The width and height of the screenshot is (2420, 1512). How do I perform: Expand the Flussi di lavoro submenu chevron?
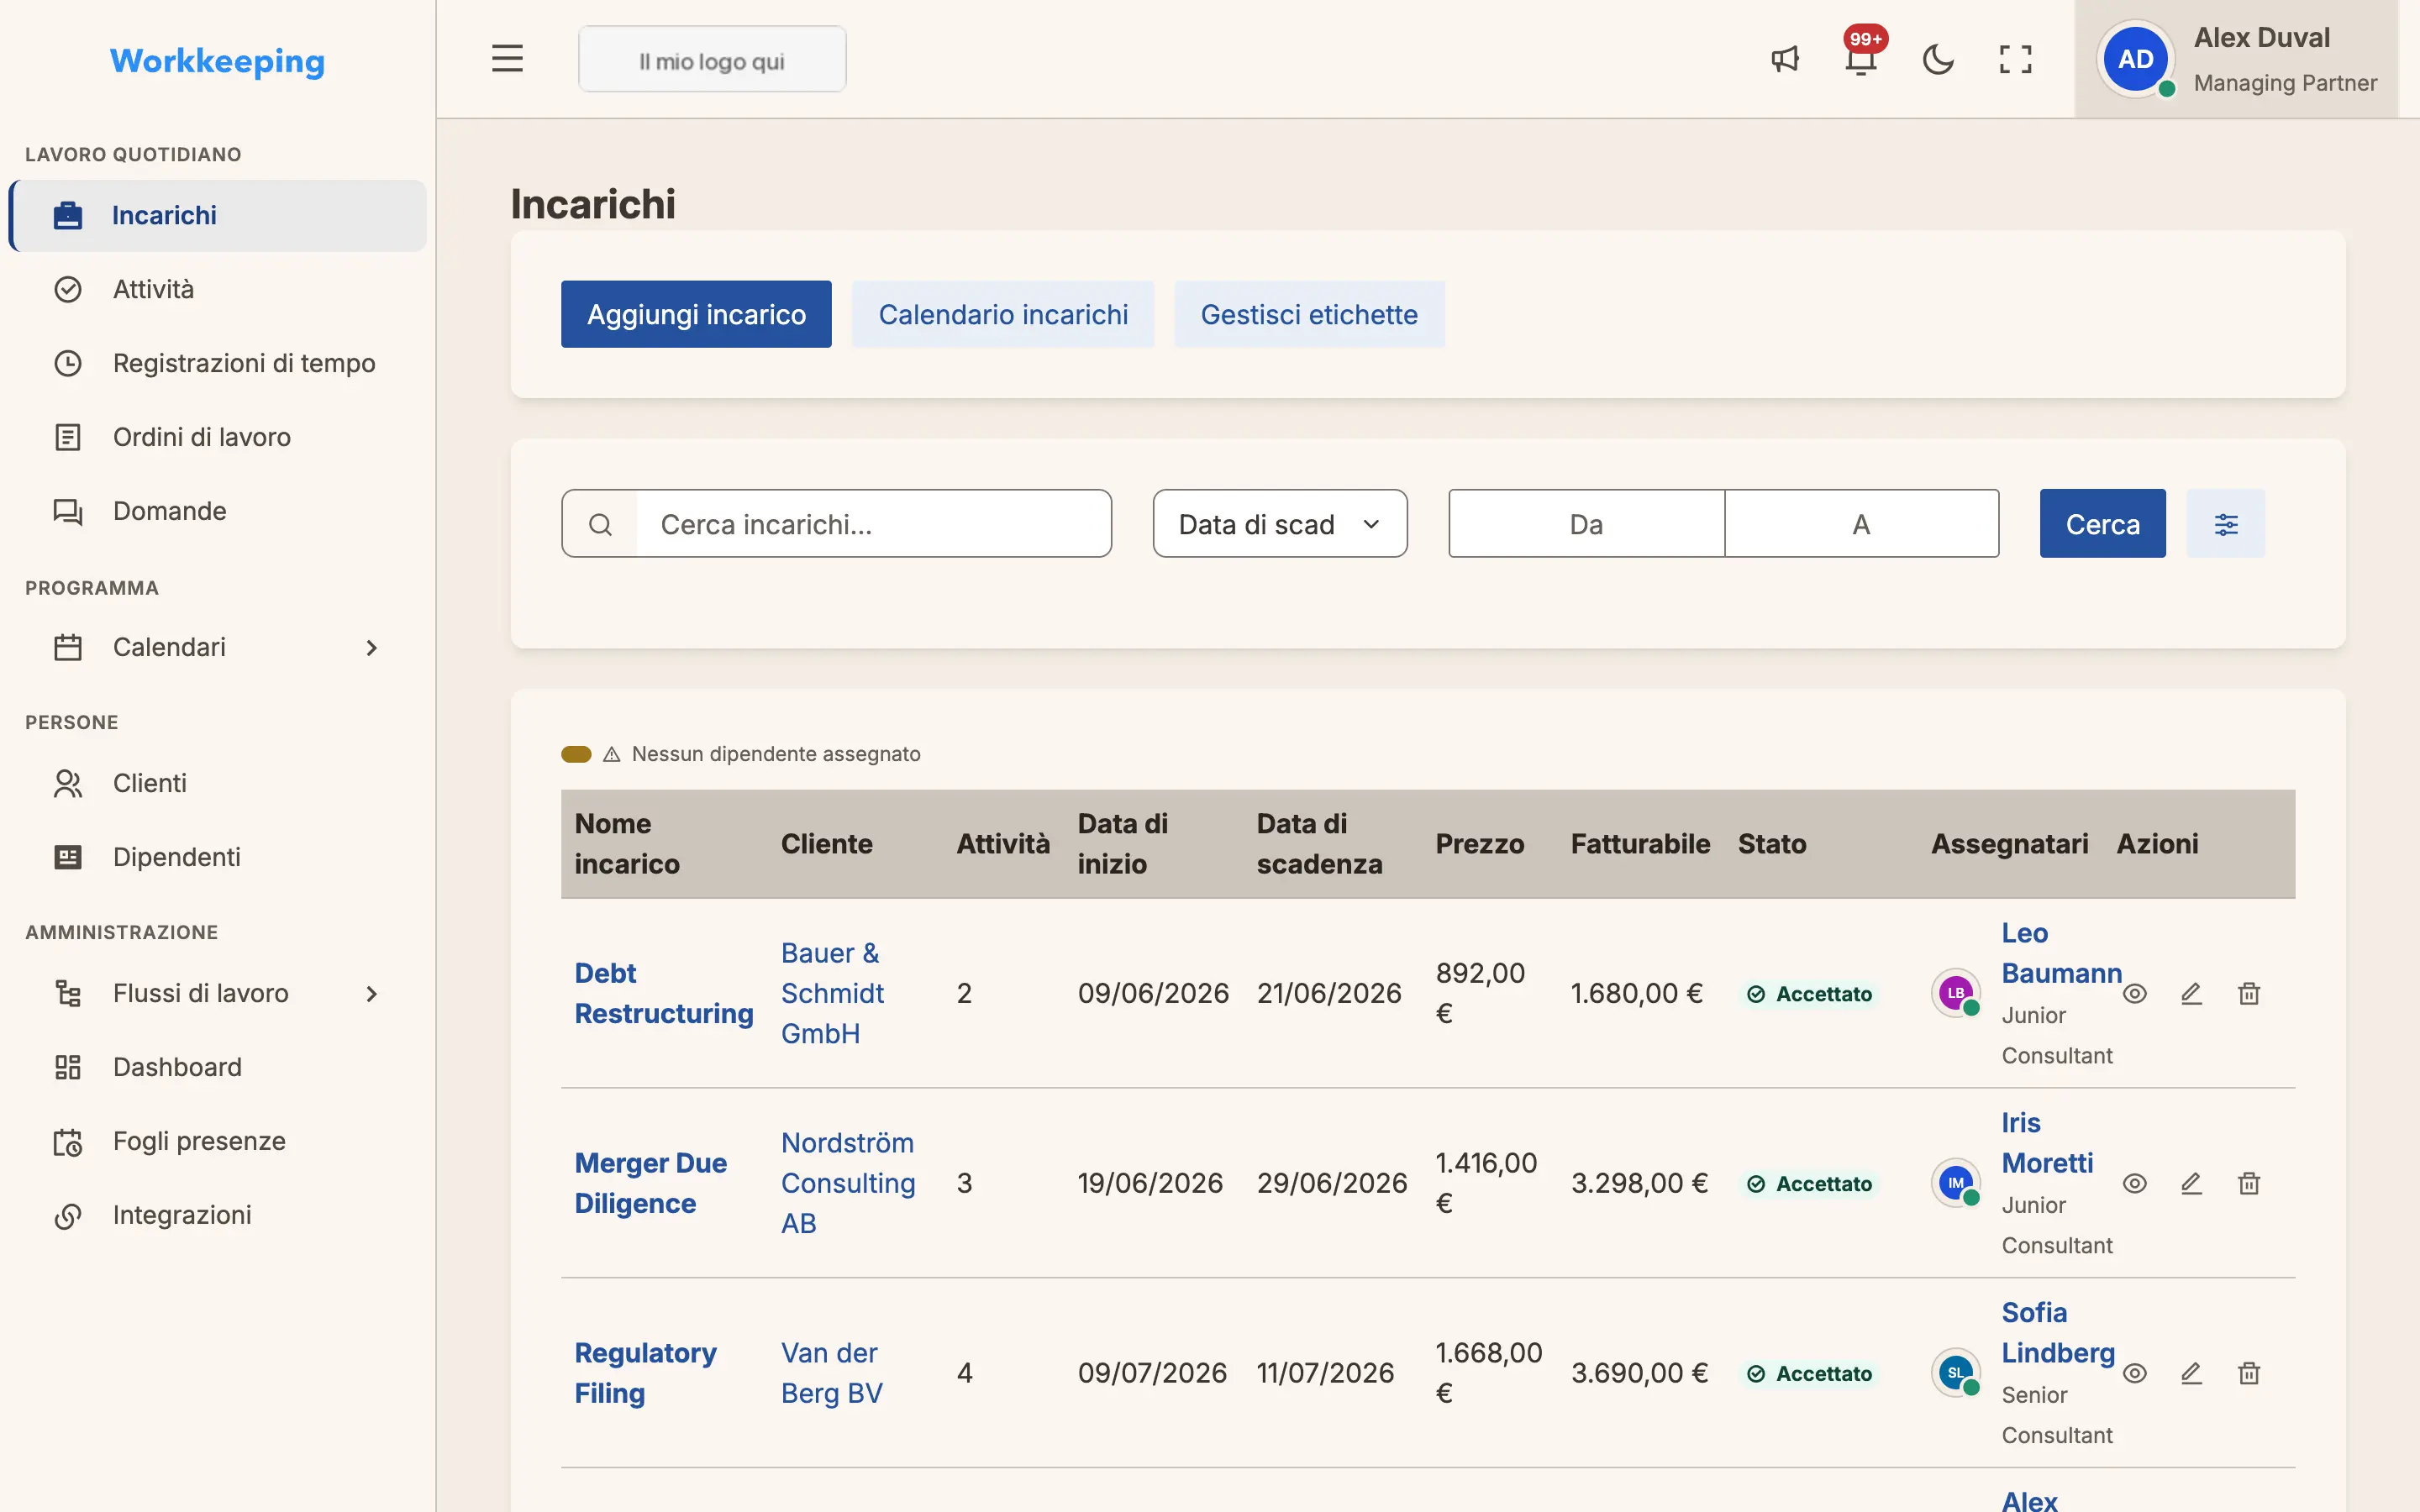coord(372,994)
